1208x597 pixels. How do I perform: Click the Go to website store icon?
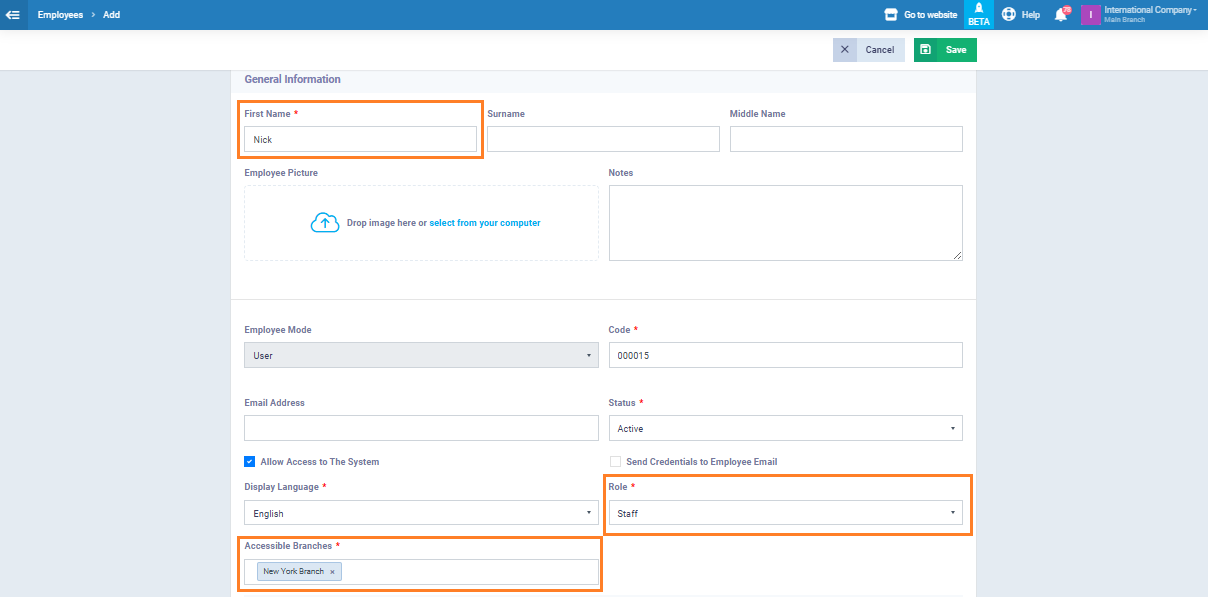pyautogui.click(x=891, y=15)
